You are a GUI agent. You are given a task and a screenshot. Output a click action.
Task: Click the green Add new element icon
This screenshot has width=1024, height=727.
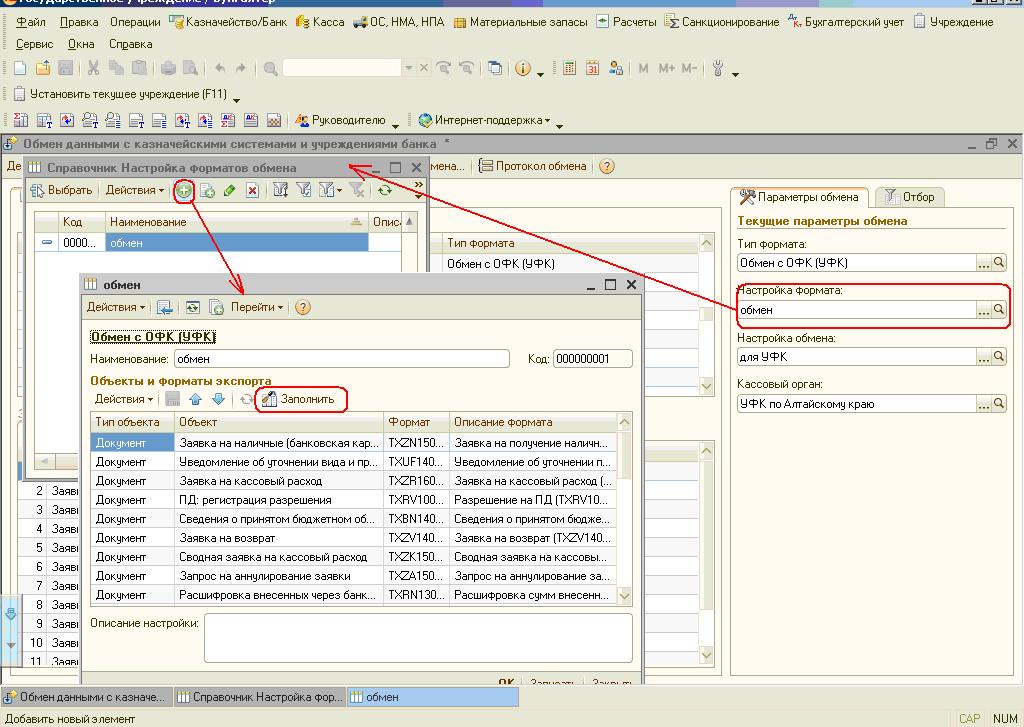pyautogui.click(x=184, y=190)
